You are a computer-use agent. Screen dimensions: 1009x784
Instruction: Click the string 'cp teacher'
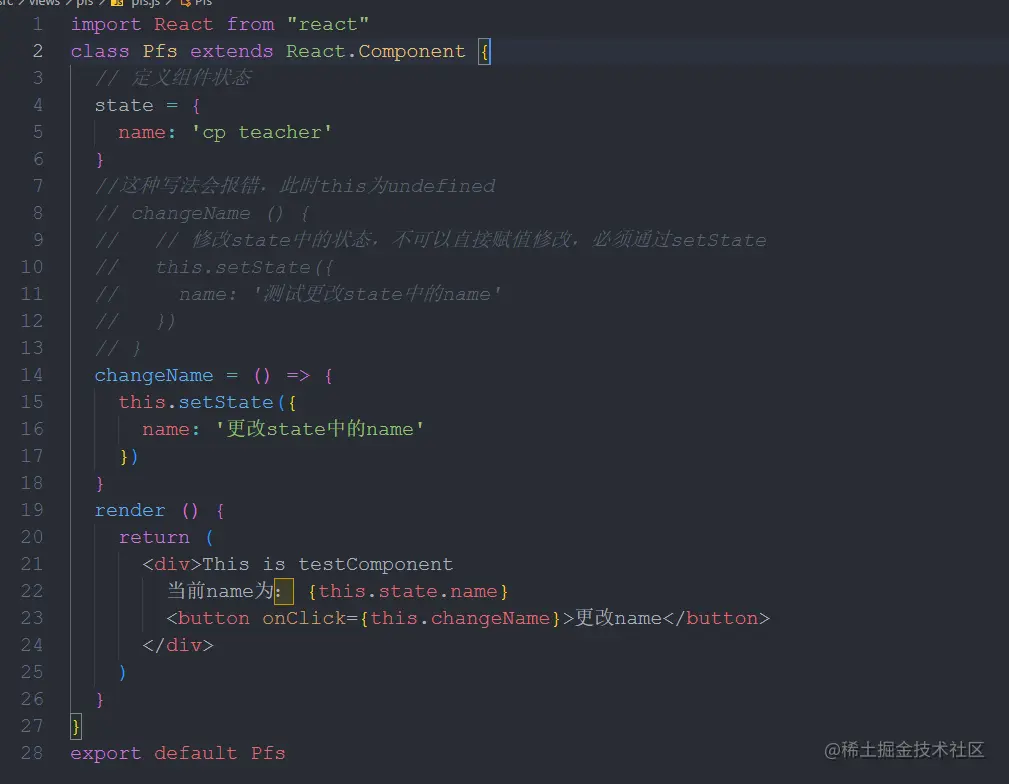coord(261,133)
